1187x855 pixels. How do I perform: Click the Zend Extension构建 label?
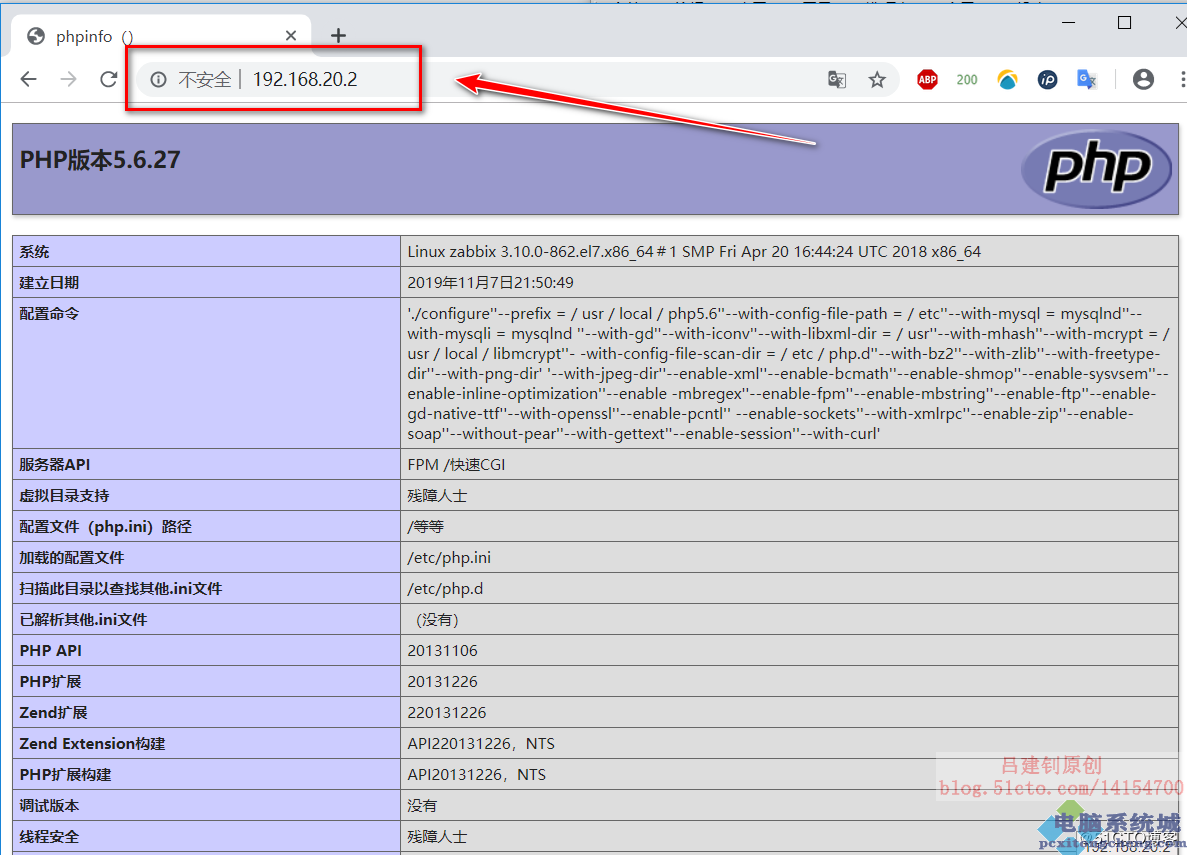click(92, 744)
